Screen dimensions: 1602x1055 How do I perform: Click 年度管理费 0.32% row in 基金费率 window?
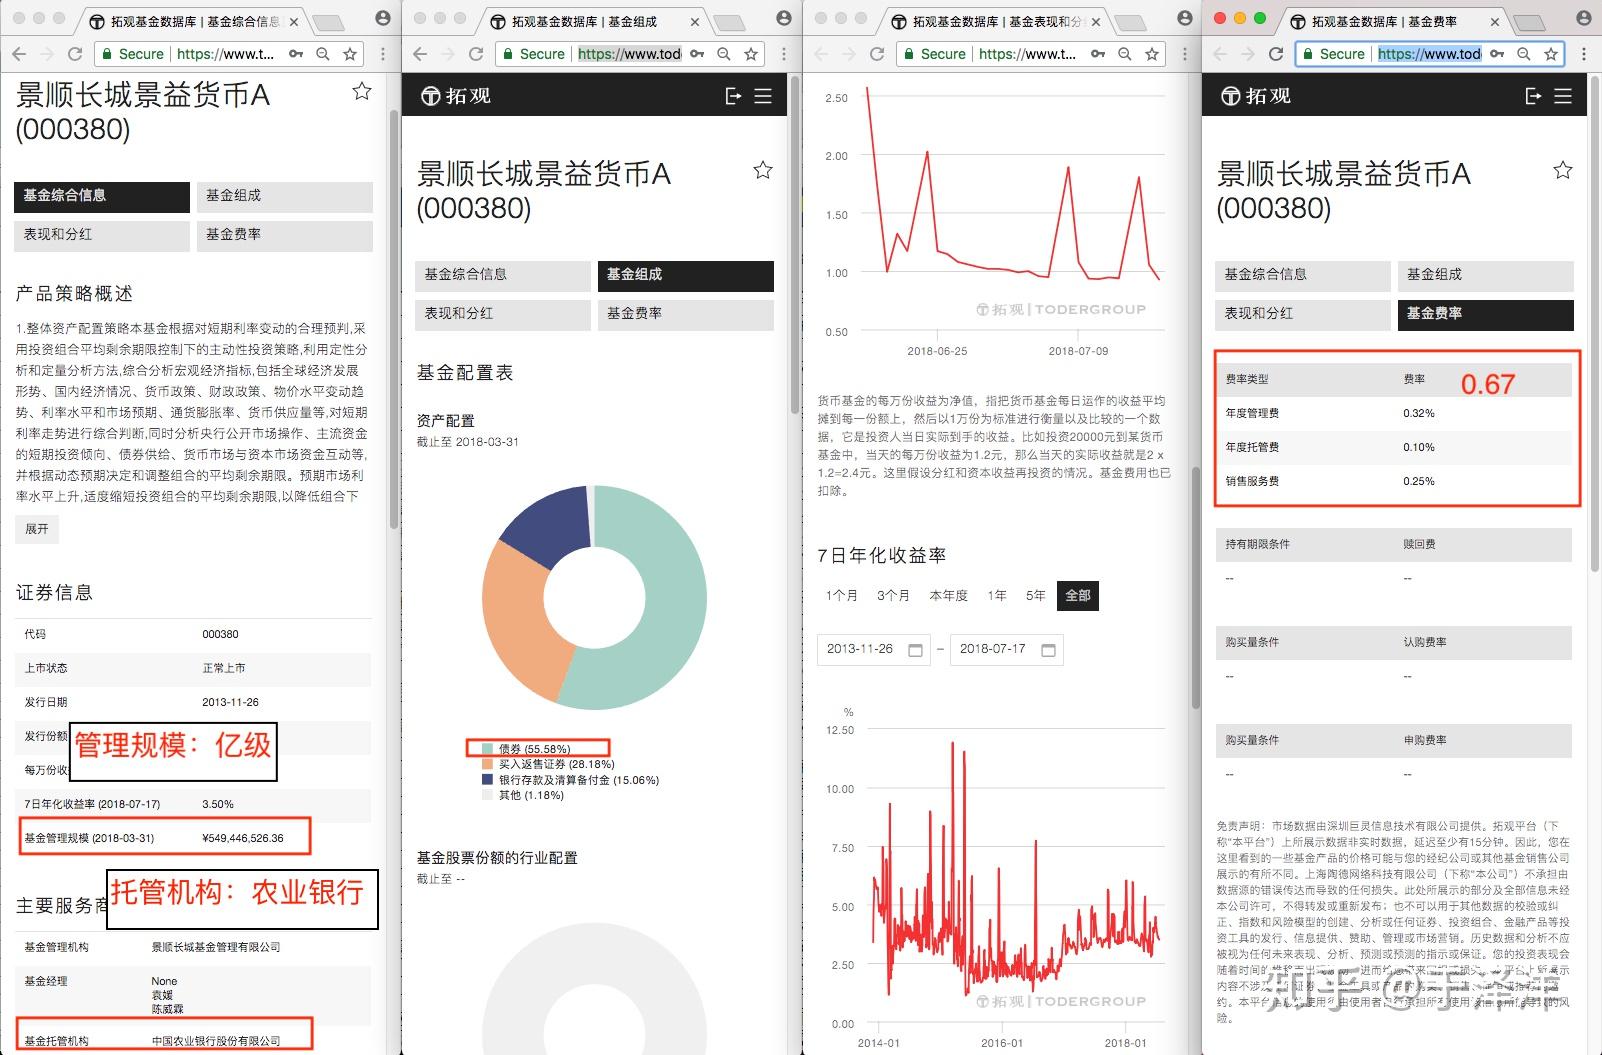click(x=1396, y=413)
